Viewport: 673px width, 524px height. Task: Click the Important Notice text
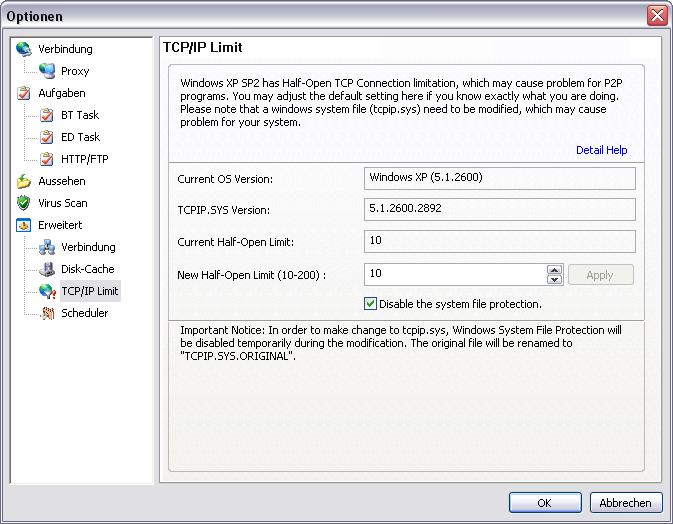(x=400, y=343)
